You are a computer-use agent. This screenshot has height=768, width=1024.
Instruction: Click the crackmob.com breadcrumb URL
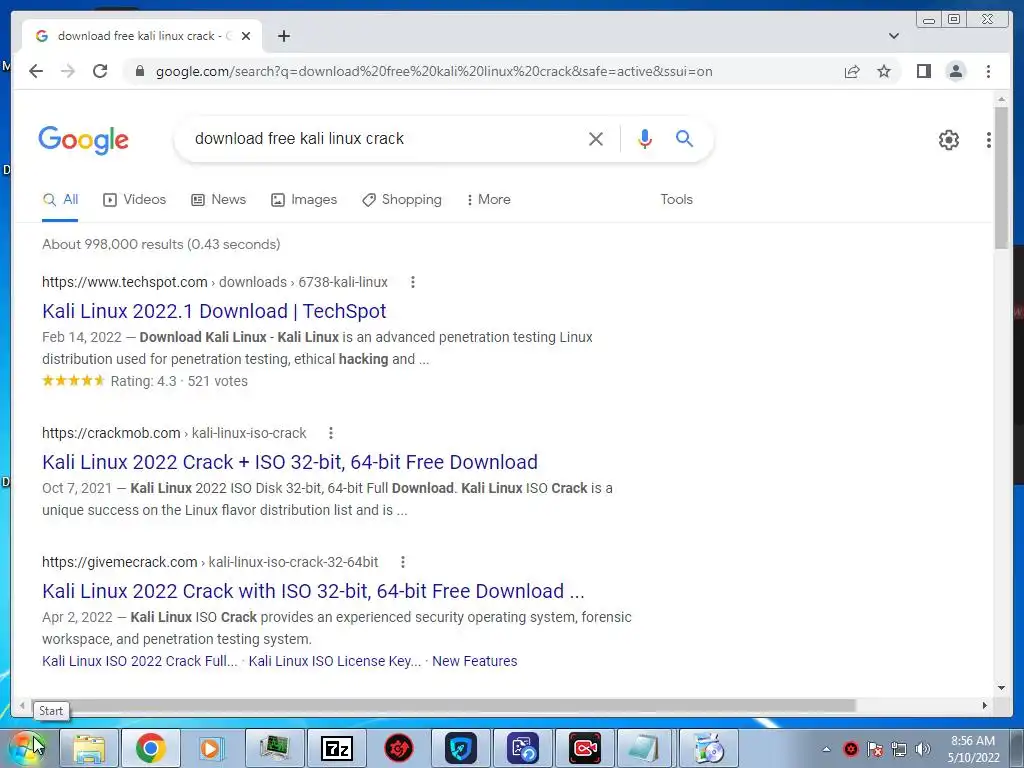pyautogui.click(x=174, y=433)
